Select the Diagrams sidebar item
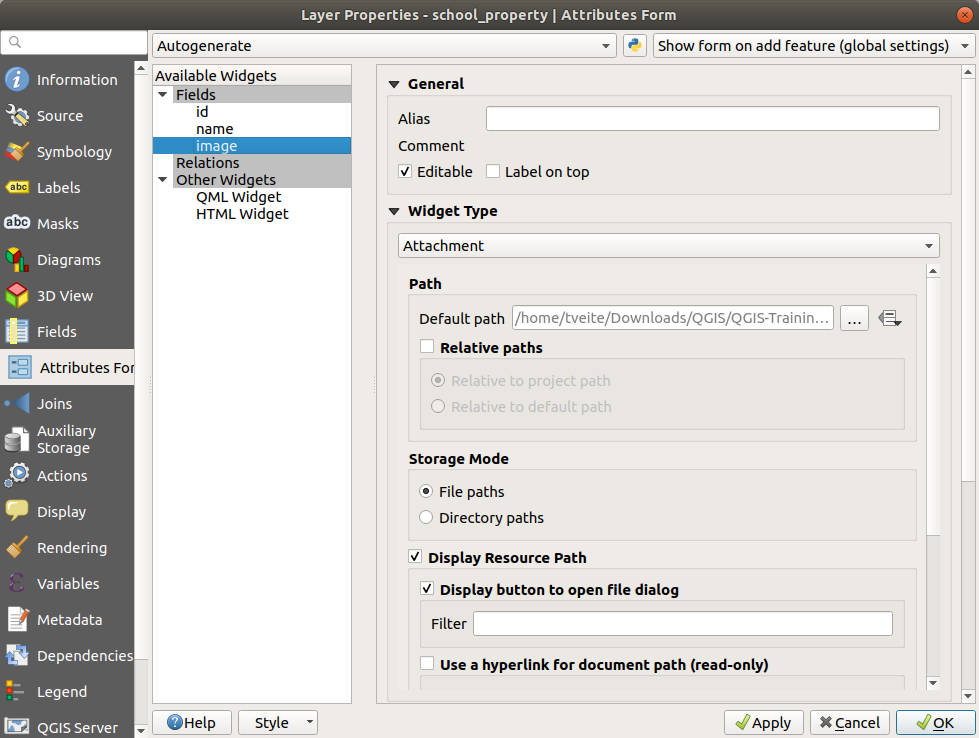The height and width of the screenshot is (738, 979). point(68,260)
